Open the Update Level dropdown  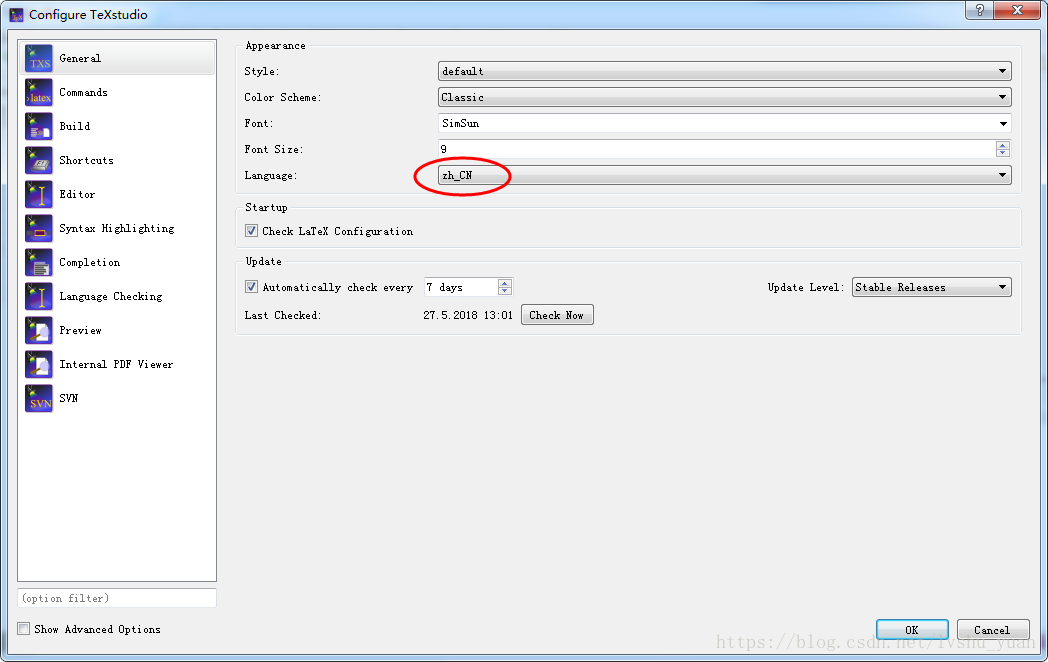932,288
